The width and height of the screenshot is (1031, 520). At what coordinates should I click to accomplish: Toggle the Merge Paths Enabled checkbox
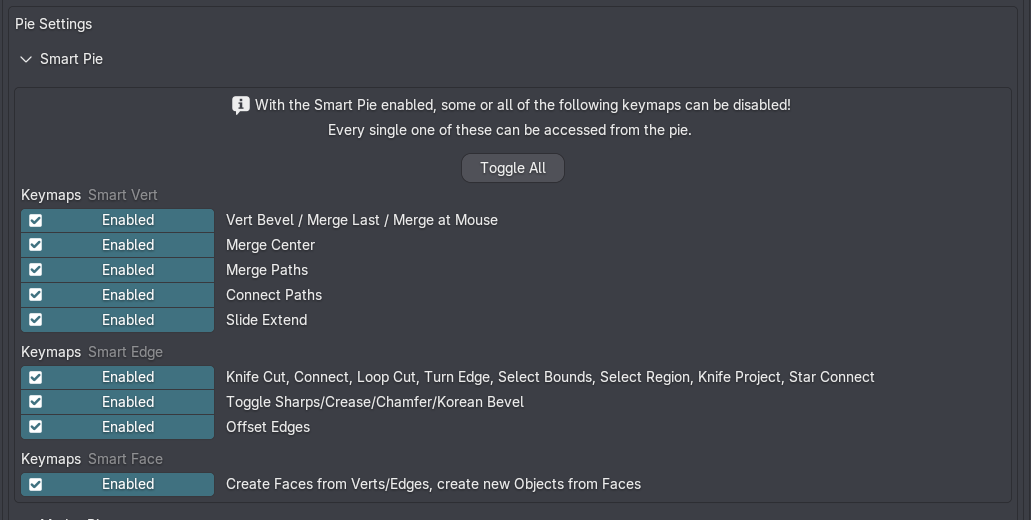118,270
